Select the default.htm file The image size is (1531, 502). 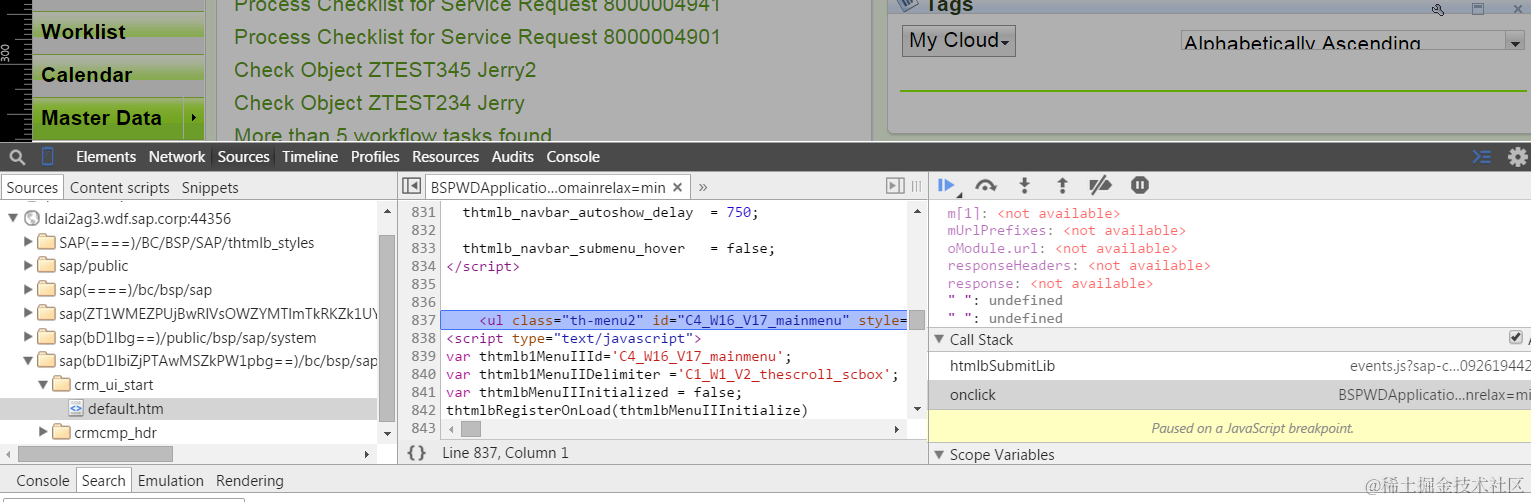(x=125, y=409)
